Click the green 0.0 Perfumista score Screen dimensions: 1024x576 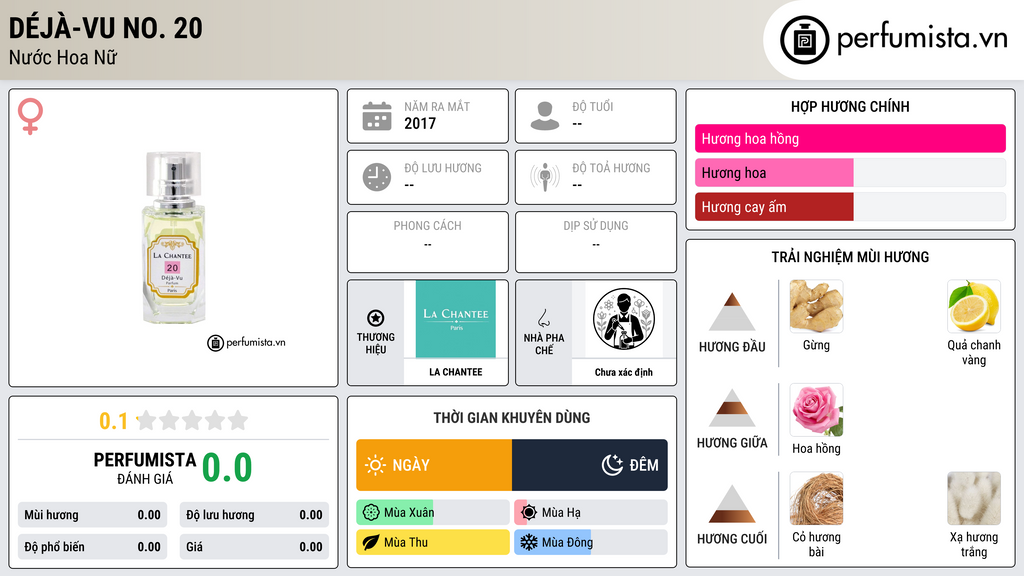[x=227, y=467]
